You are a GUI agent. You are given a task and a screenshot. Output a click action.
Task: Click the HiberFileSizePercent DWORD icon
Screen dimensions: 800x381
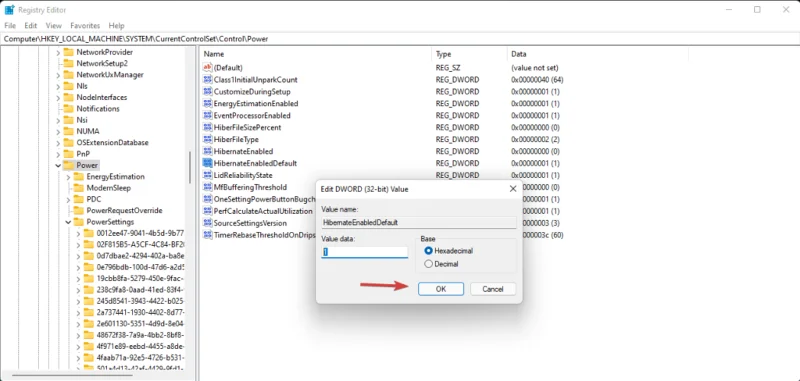[x=207, y=128]
